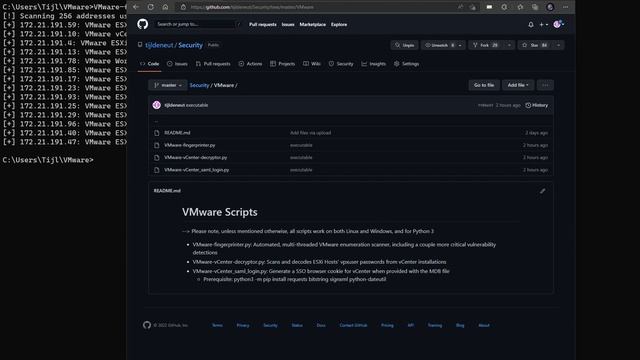Click the GitHub Octocat logo in header
This screenshot has height=360, width=640.
pos(142,24)
